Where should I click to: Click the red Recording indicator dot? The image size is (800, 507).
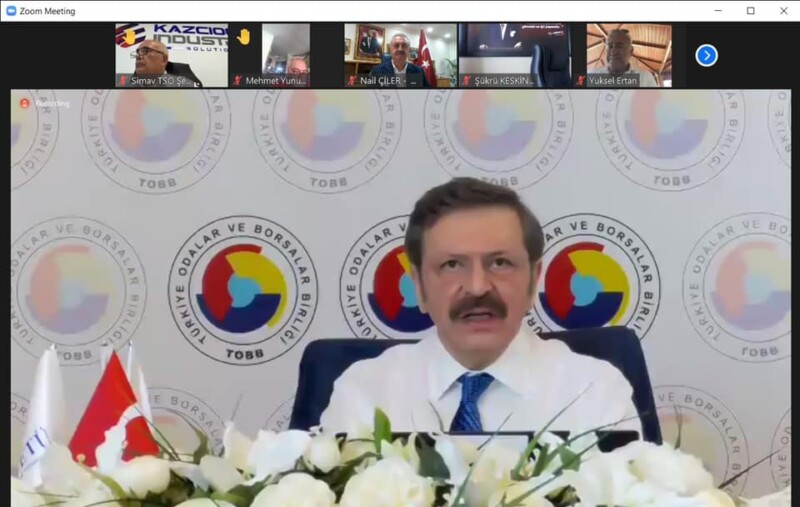(24, 104)
